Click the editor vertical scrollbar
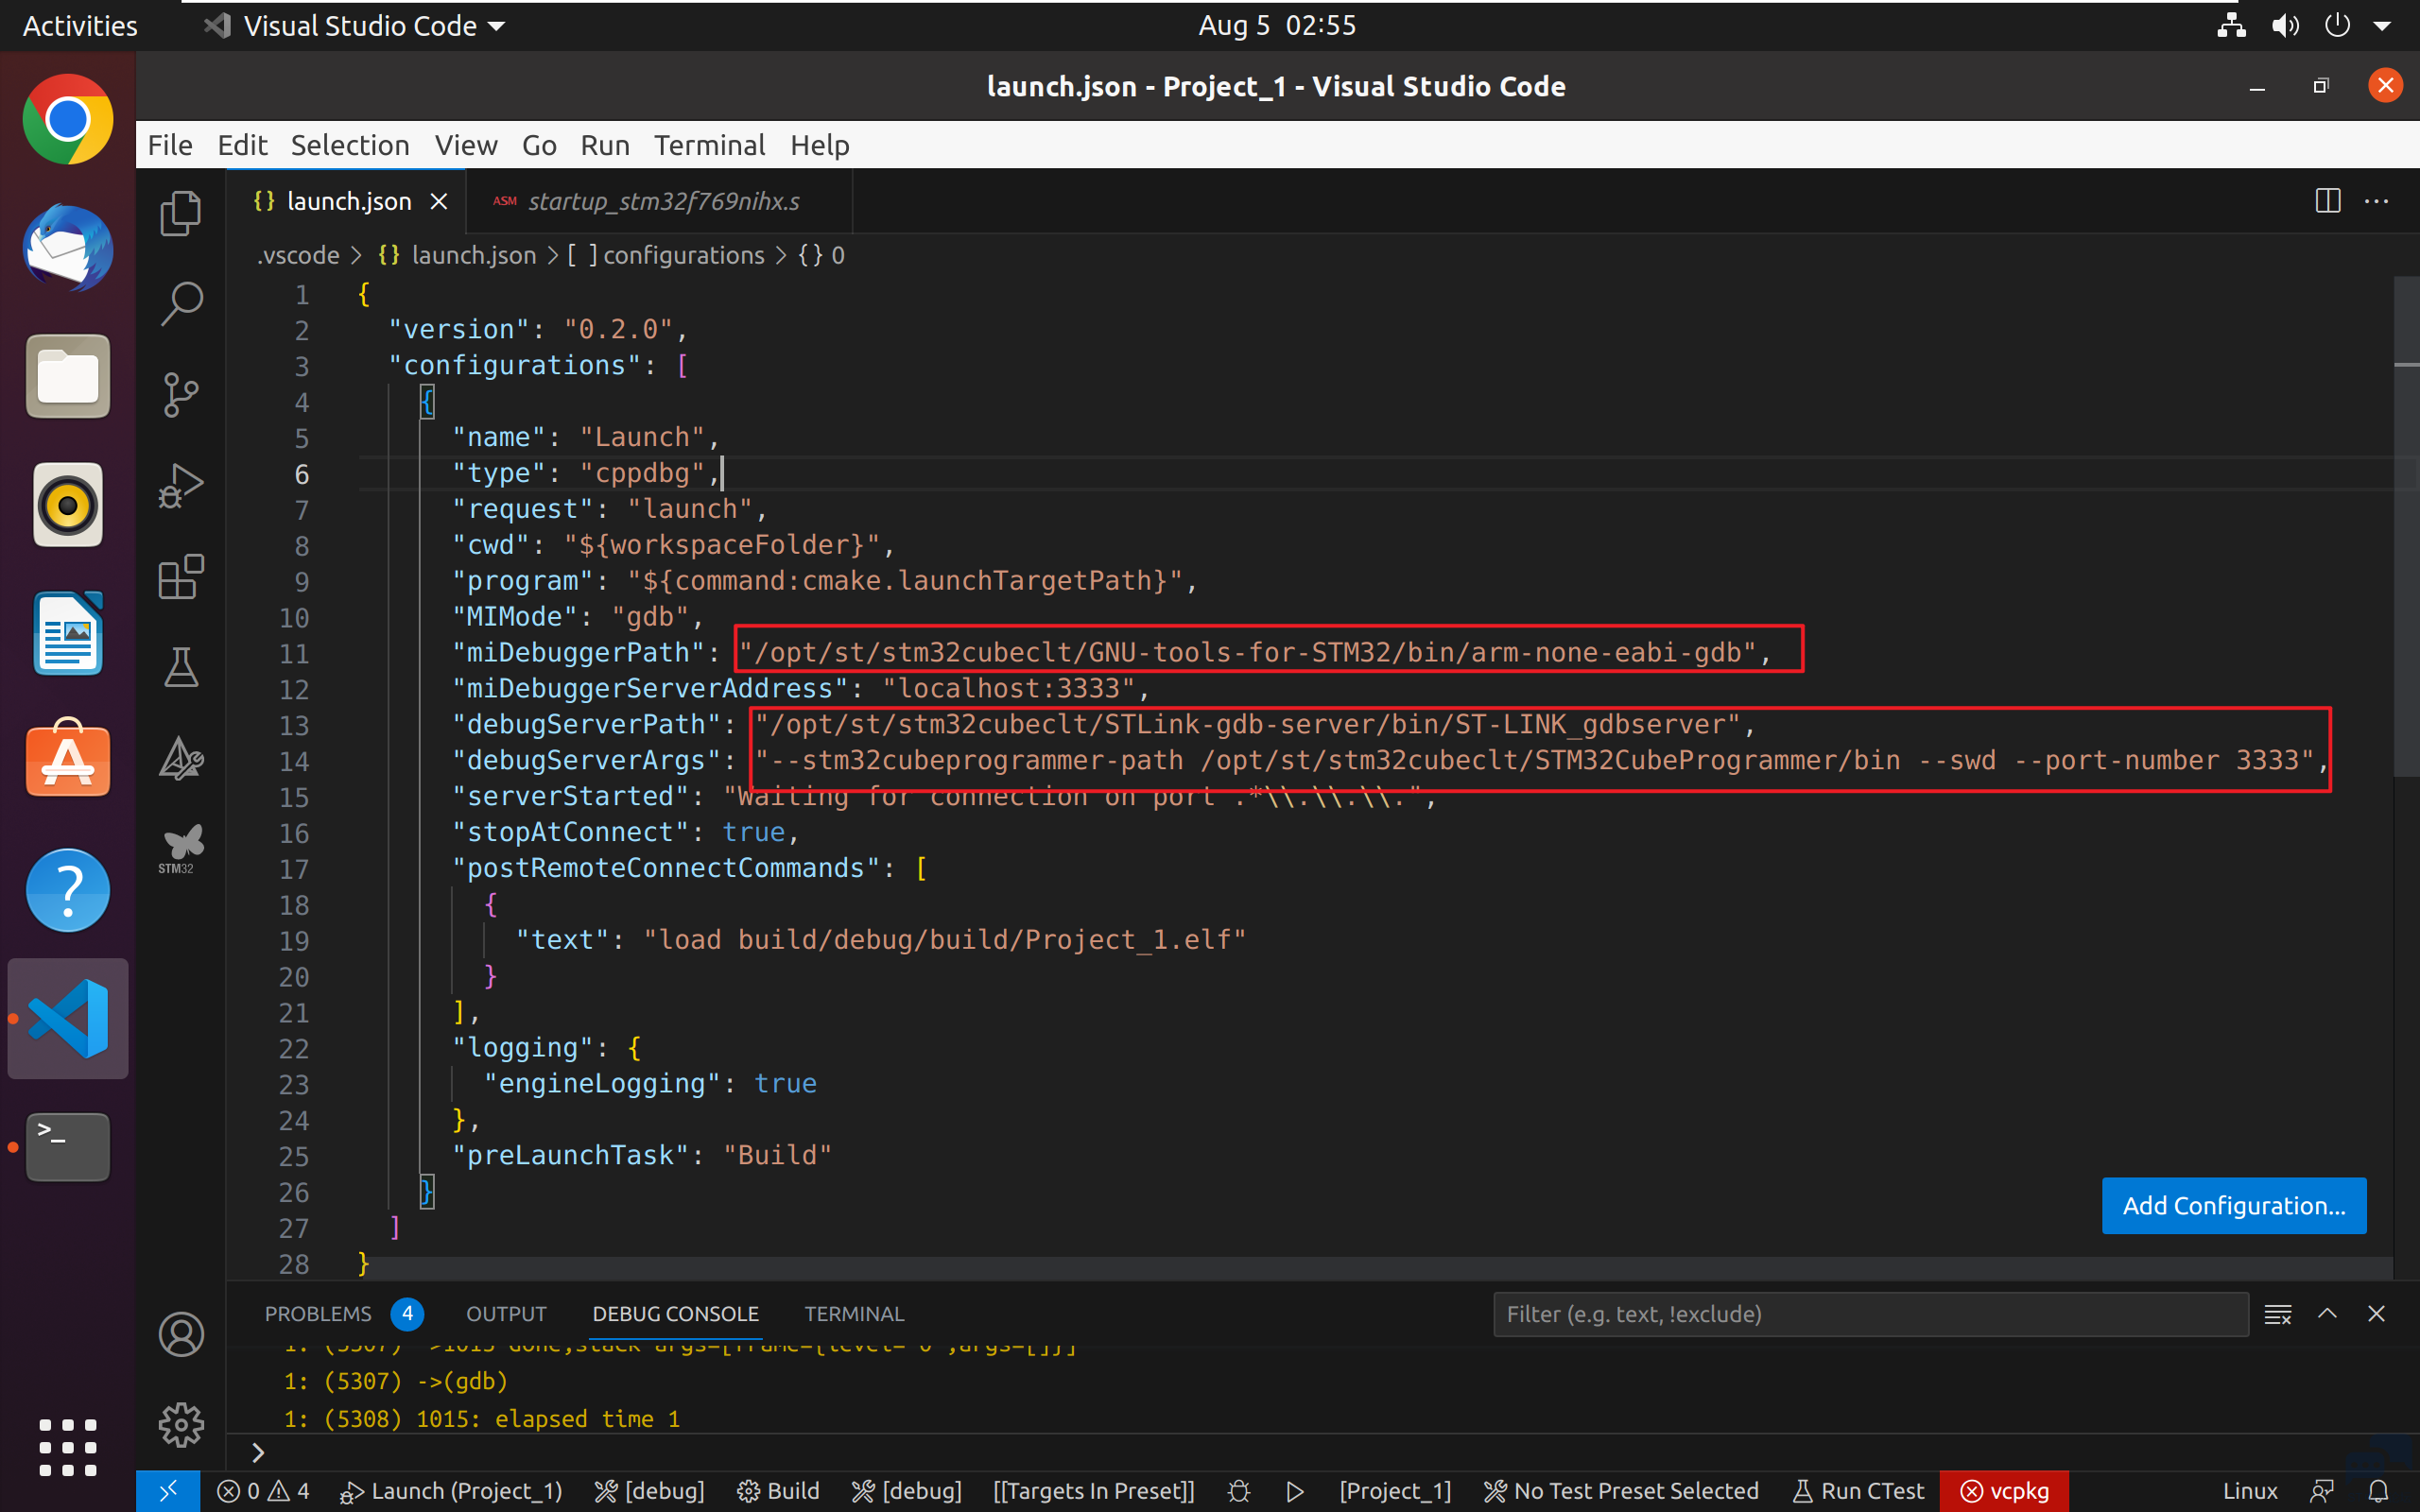This screenshot has height=1512, width=2420. coord(2406,525)
